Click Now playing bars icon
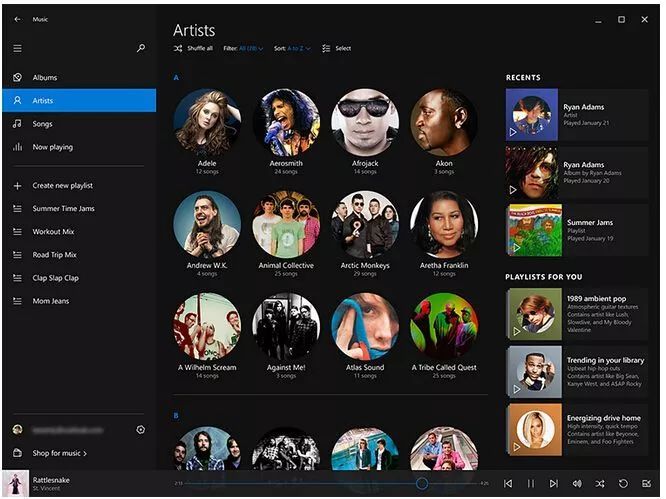The image size is (666, 499). 17,147
